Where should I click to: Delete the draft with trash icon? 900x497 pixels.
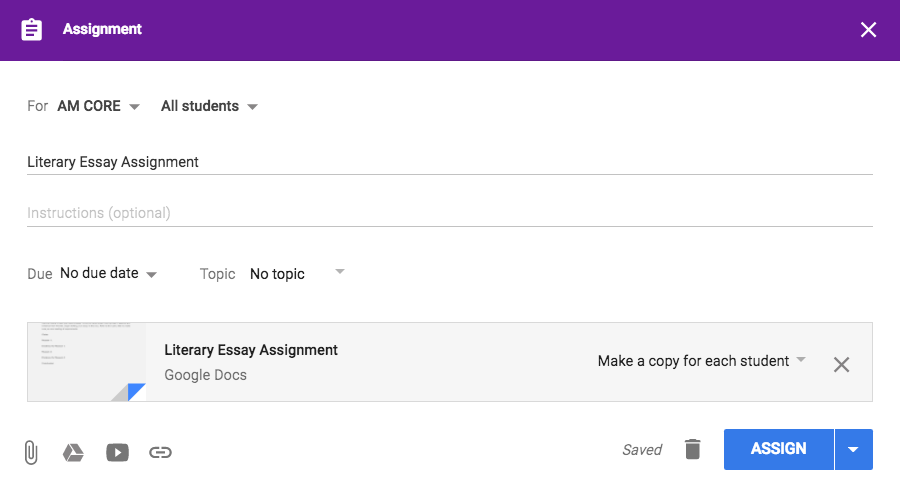point(692,449)
